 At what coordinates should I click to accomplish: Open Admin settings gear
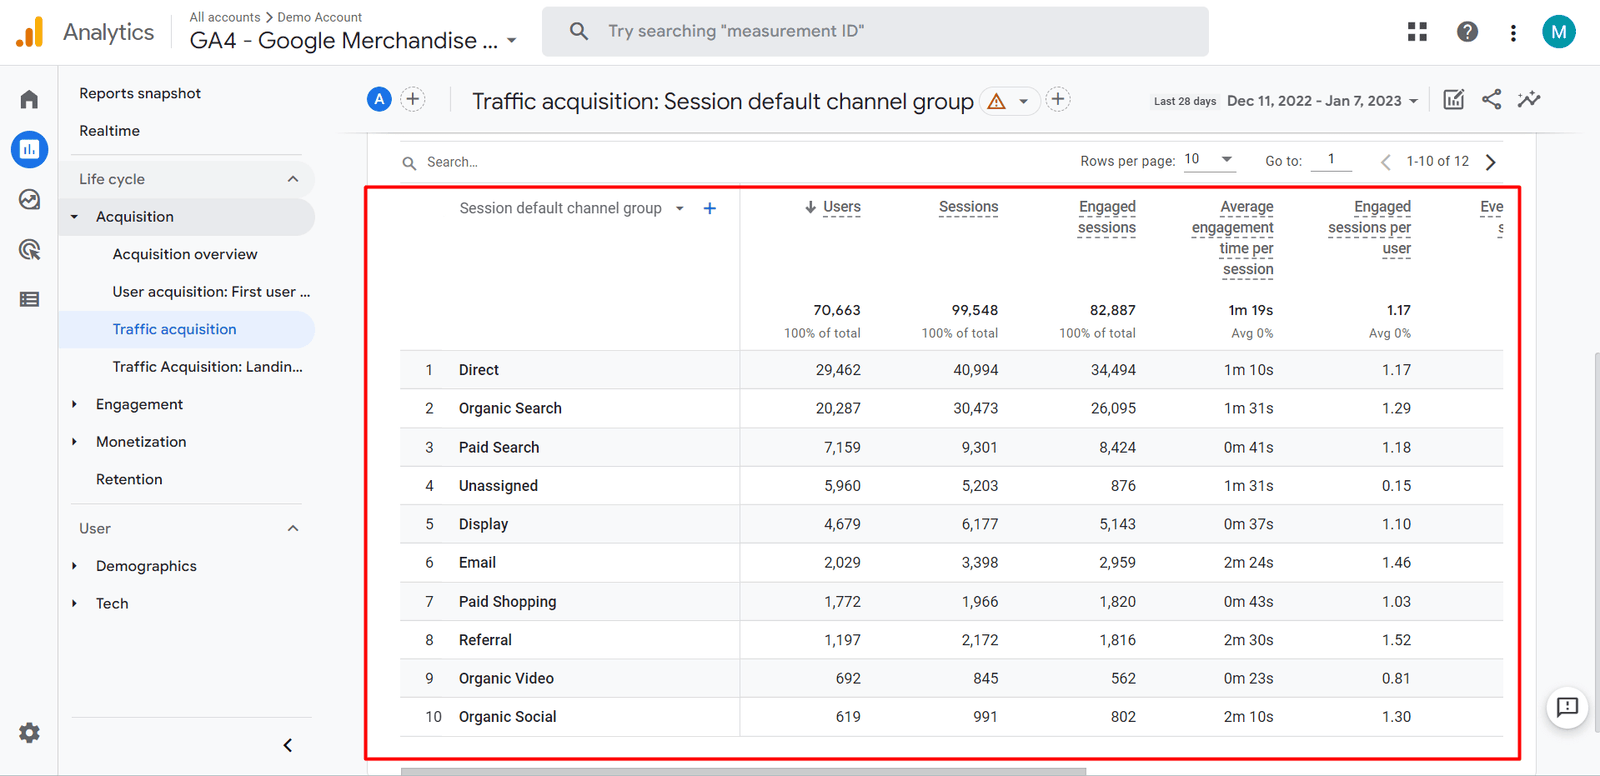pos(29,733)
